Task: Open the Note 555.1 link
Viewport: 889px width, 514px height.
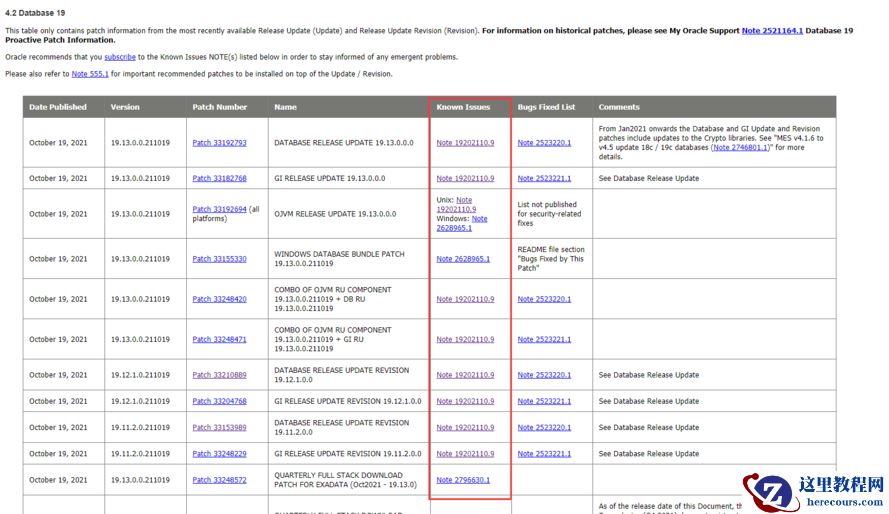Action: point(90,74)
